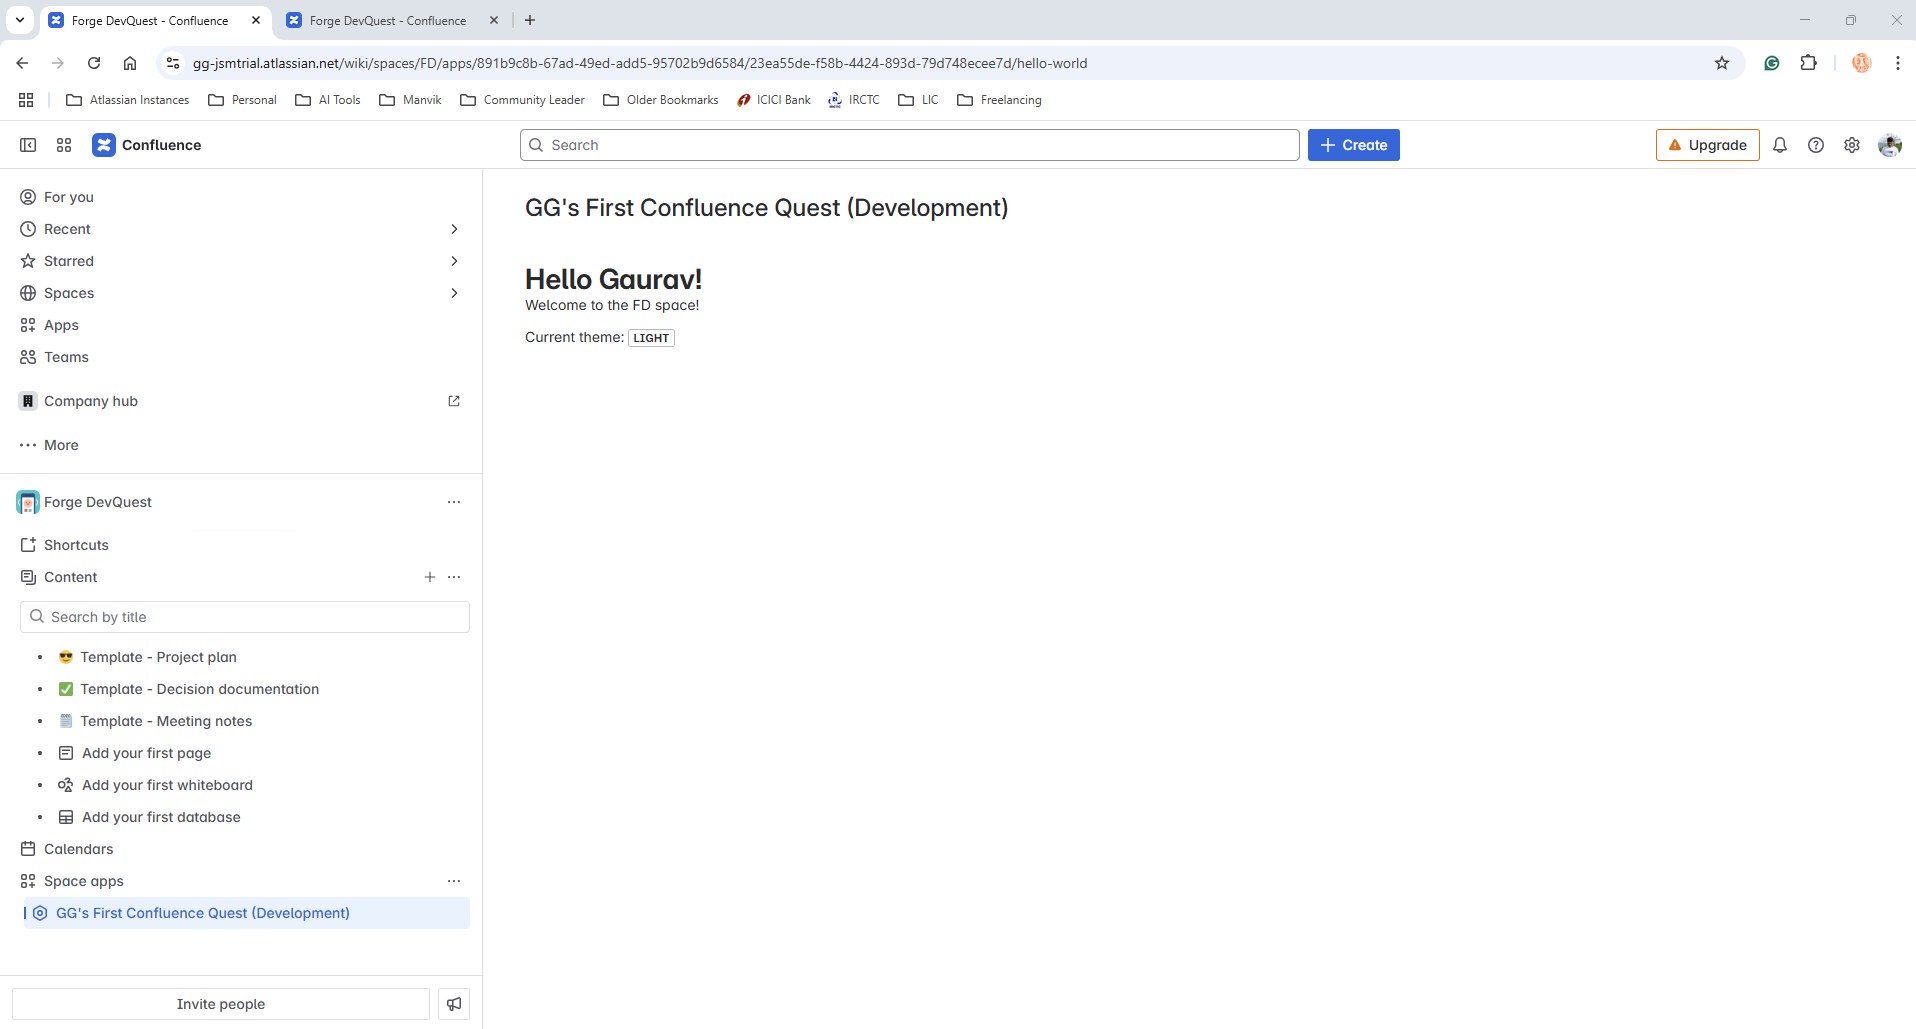Open Chrome three-dot menu

1898,63
